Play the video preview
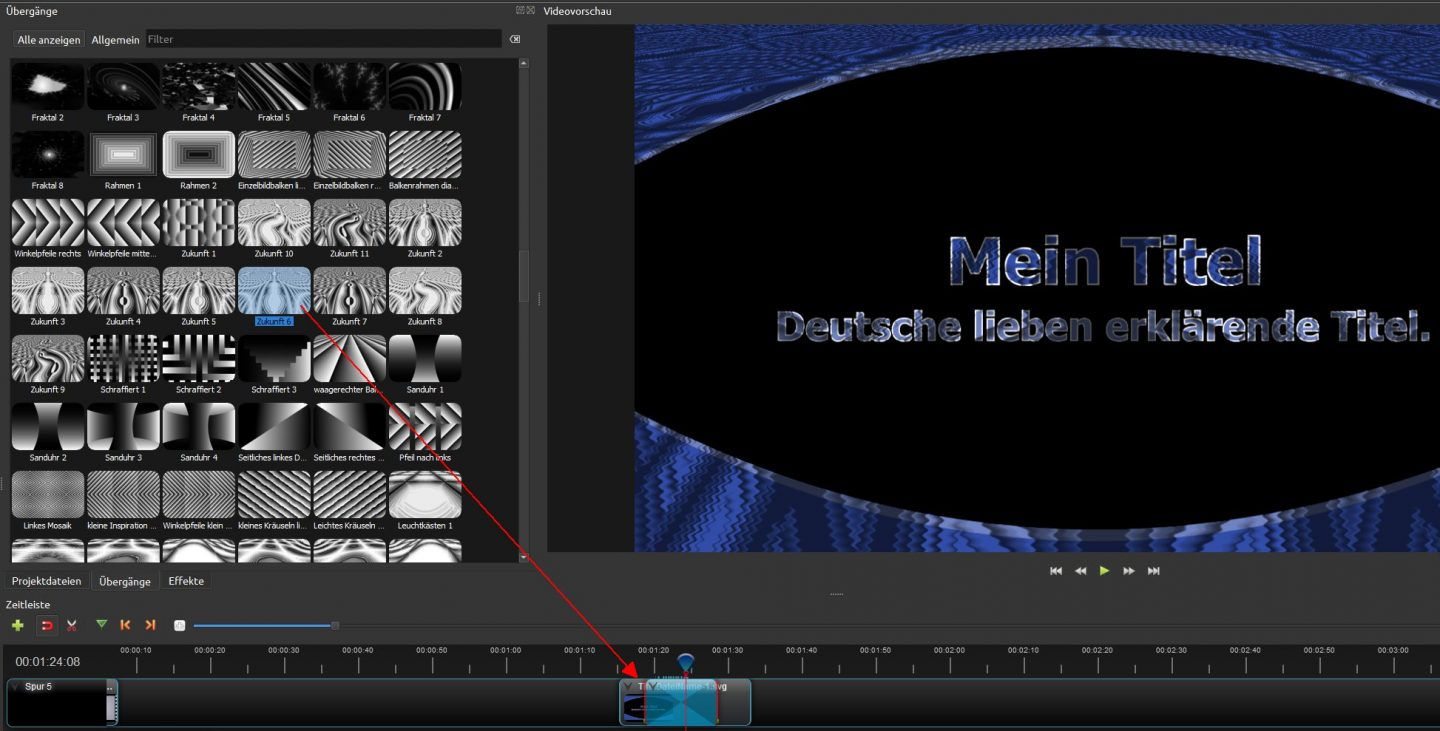 click(1104, 571)
